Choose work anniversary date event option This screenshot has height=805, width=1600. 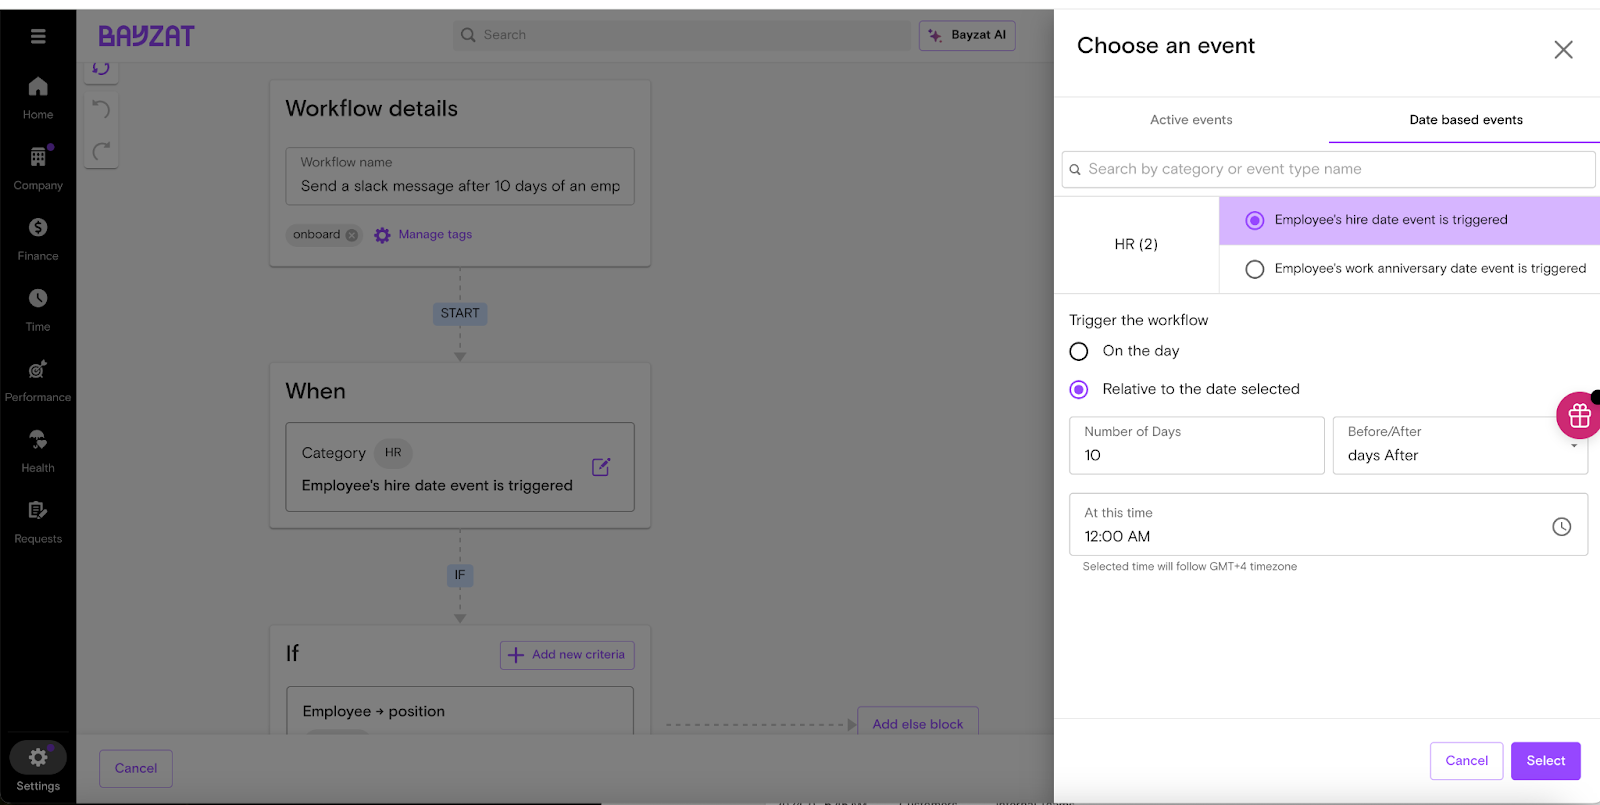(1255, 269)
